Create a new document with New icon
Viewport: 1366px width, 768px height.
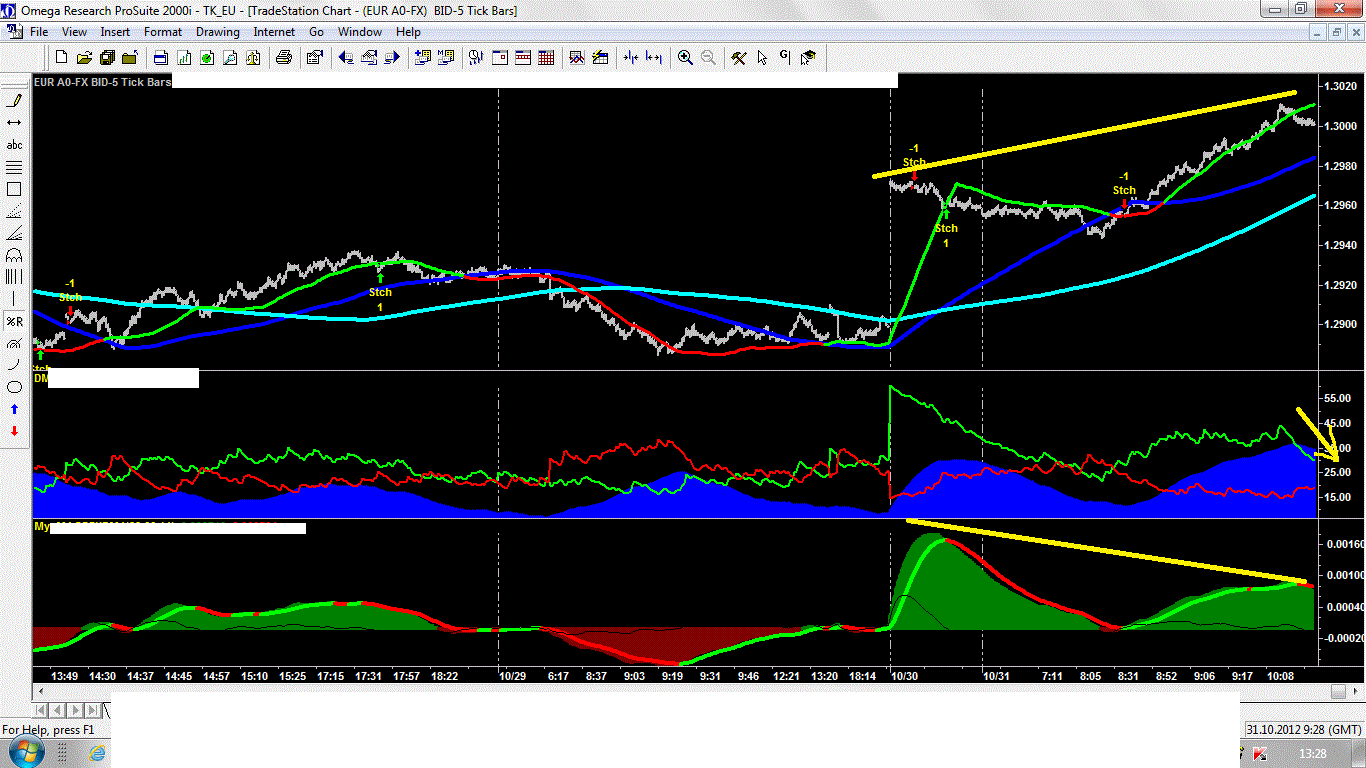62,58
